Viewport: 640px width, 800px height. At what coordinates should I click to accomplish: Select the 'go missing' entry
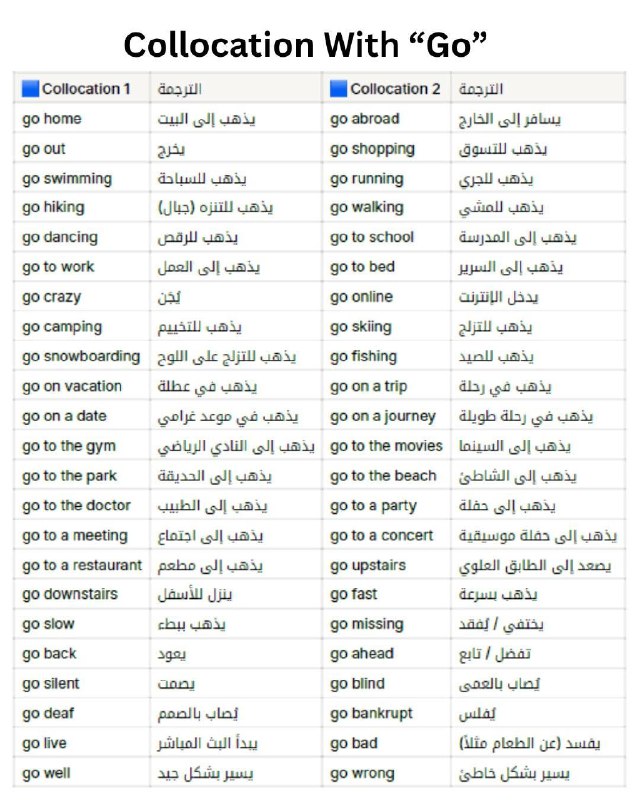386,624
